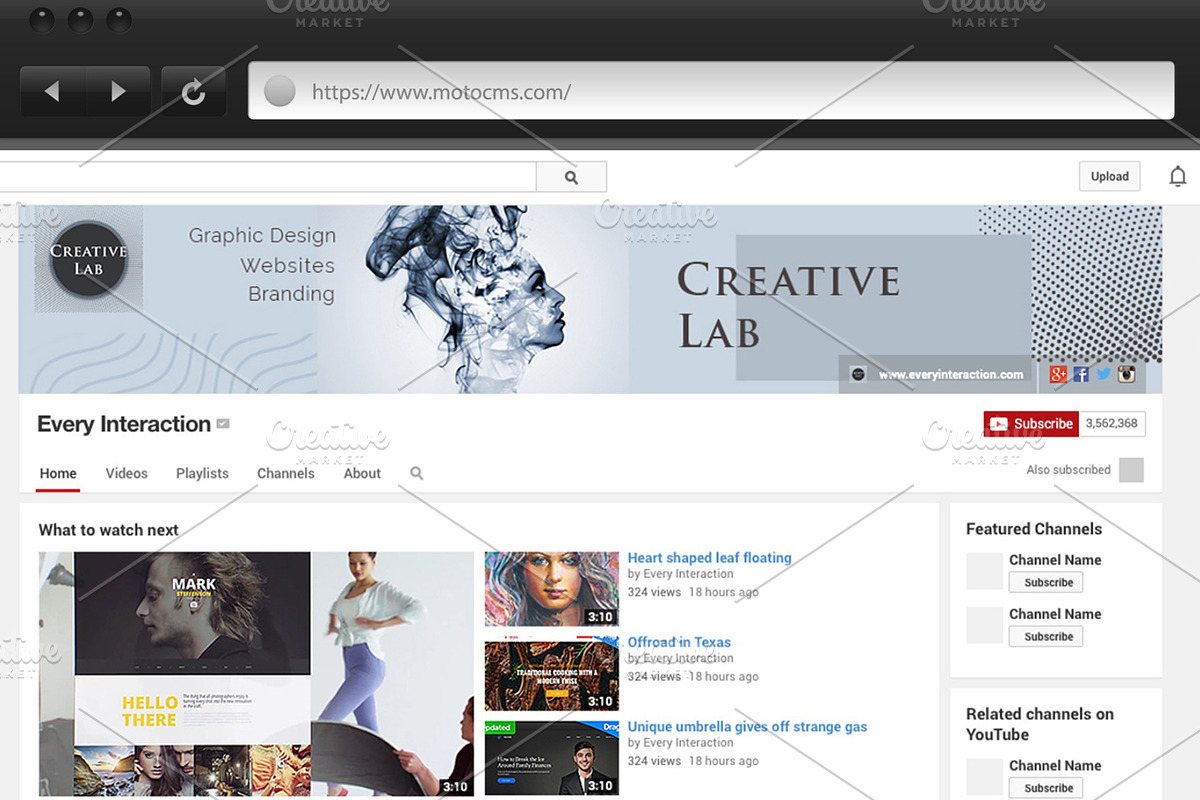Click the red Subscribe button
This screenshot has height=800, width=1200.
(1031, 424)
